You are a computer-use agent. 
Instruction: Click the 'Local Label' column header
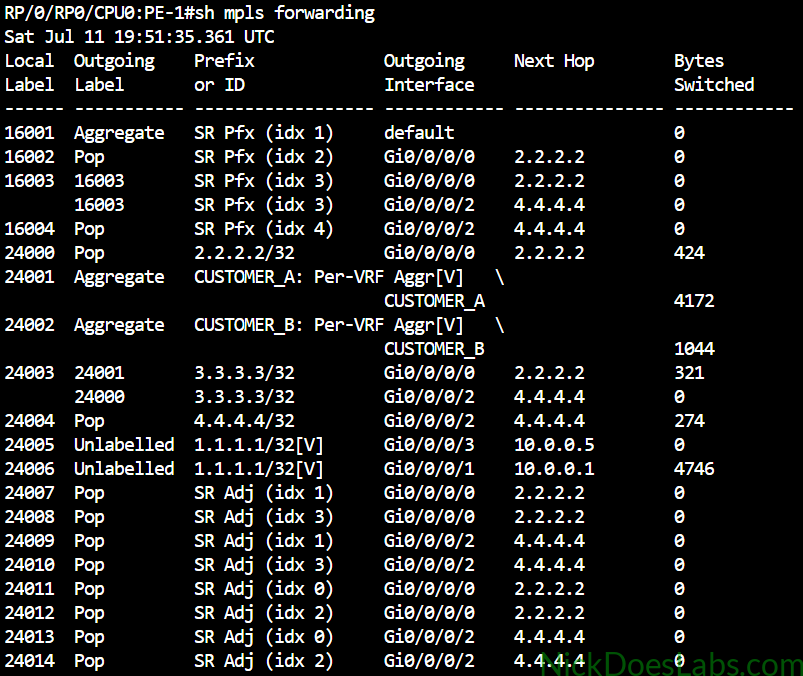click(x=29, y=72)
